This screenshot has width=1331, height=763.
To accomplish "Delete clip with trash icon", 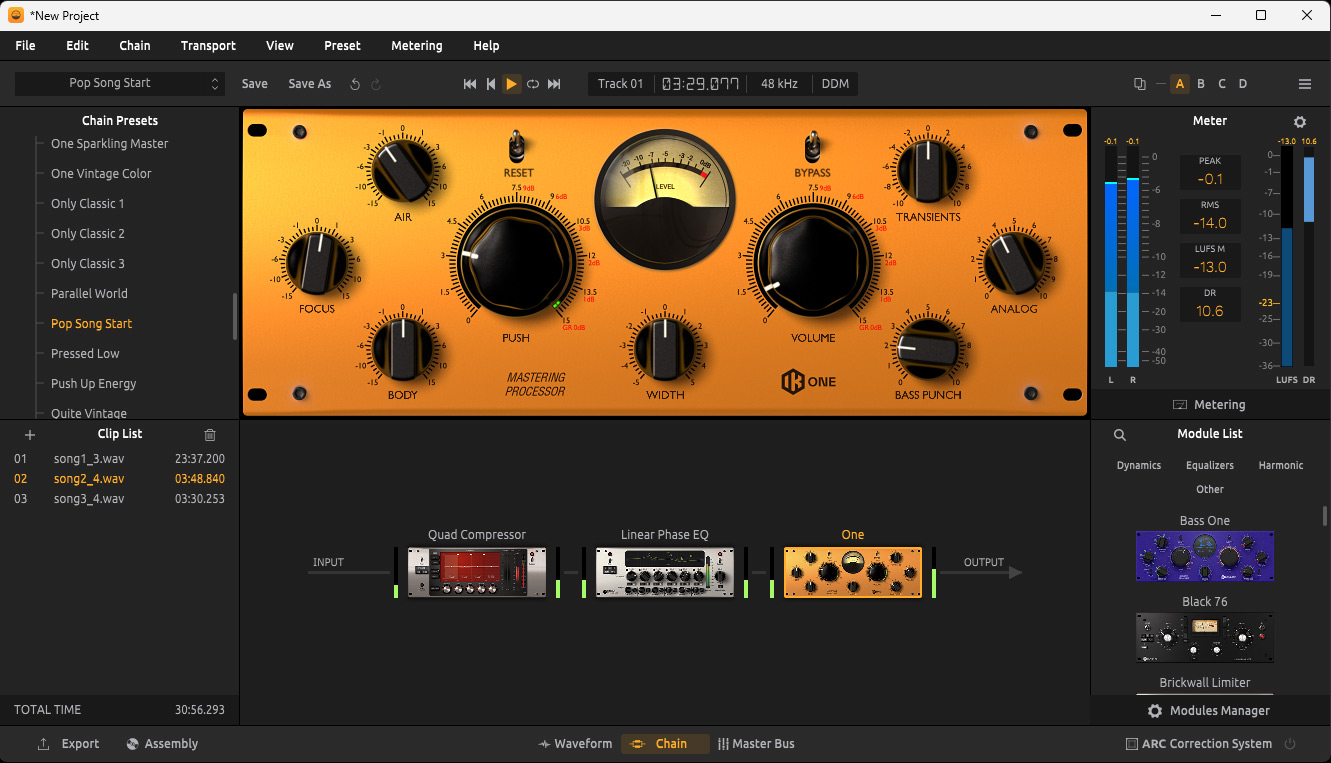I will [x=210, y=434].
